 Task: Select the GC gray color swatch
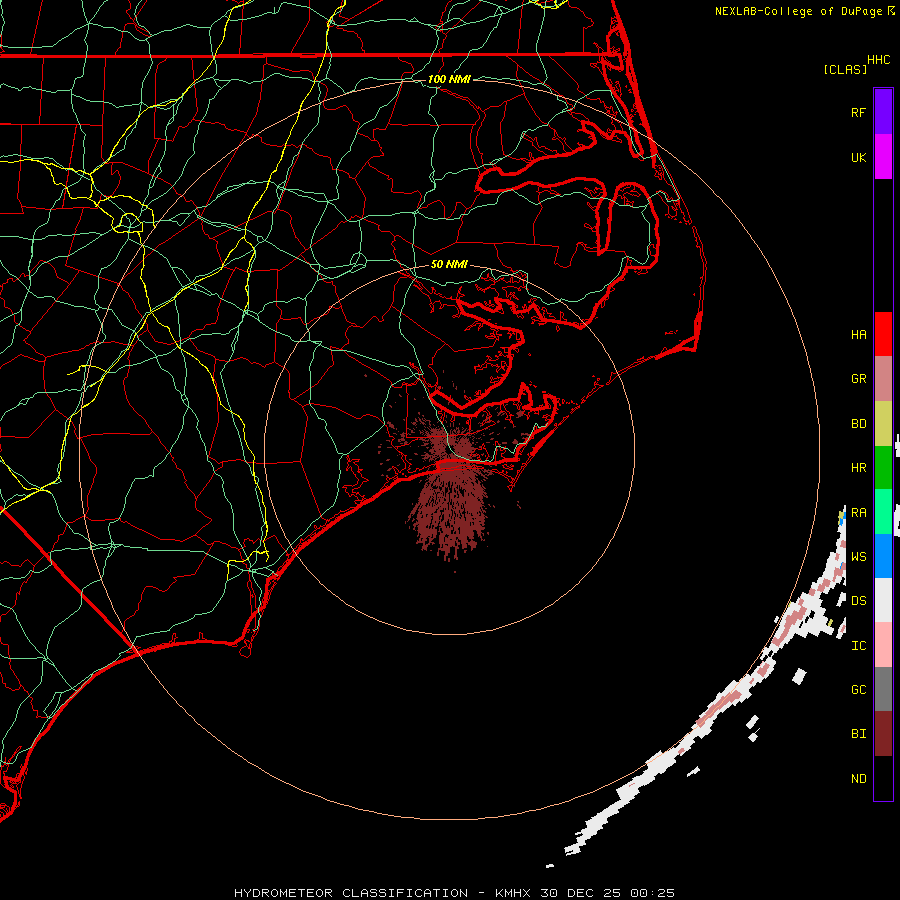[883, 689]
